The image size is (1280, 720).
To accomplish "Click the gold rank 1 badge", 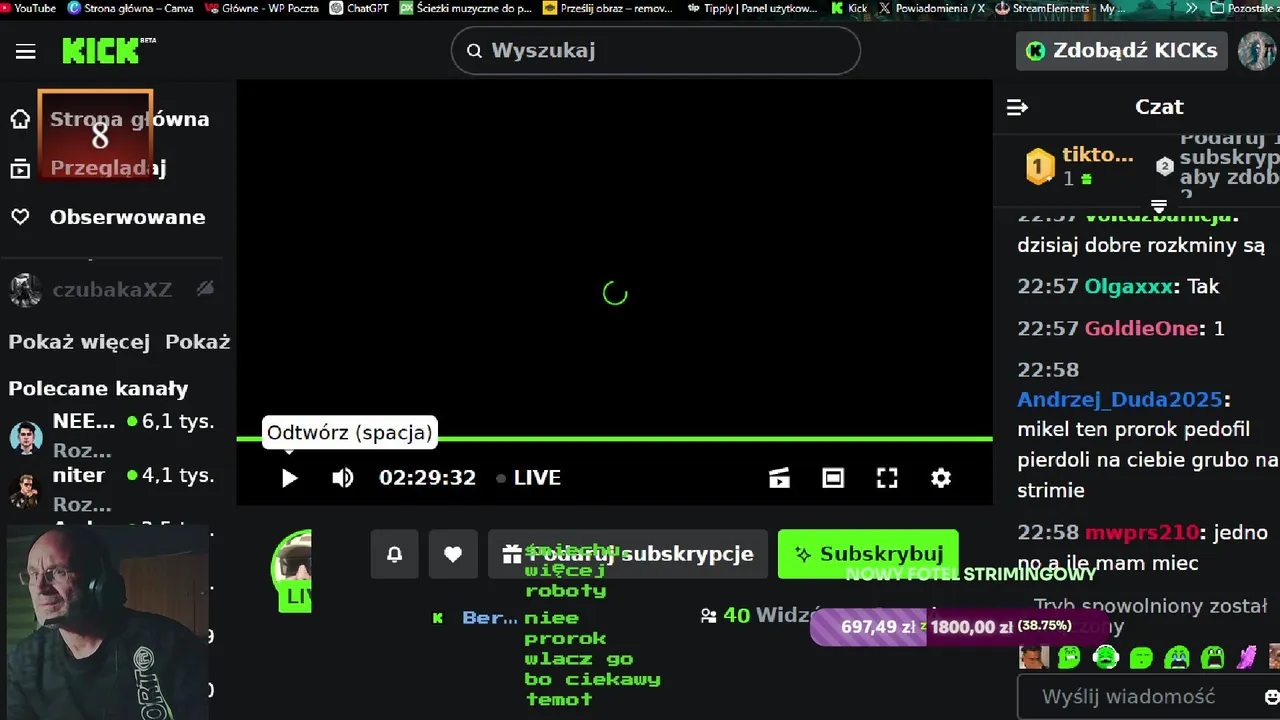I will click(1040, 166).
